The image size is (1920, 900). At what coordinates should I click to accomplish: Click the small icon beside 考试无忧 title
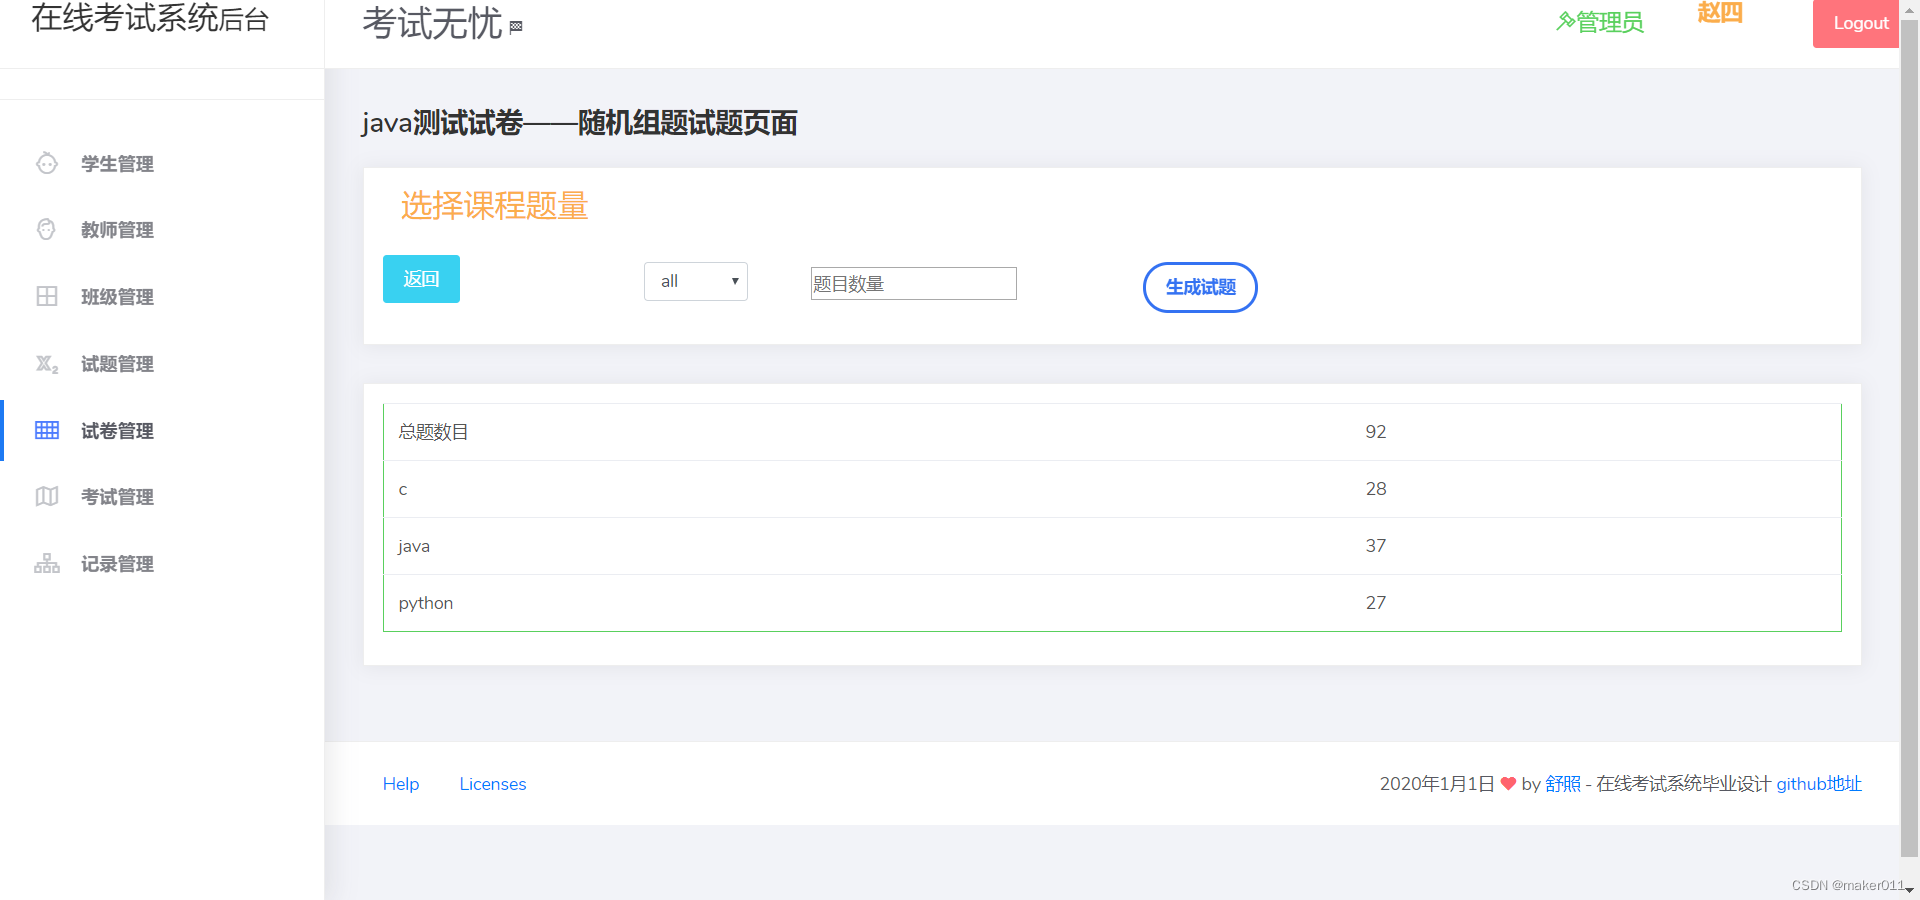pos(516,27)
